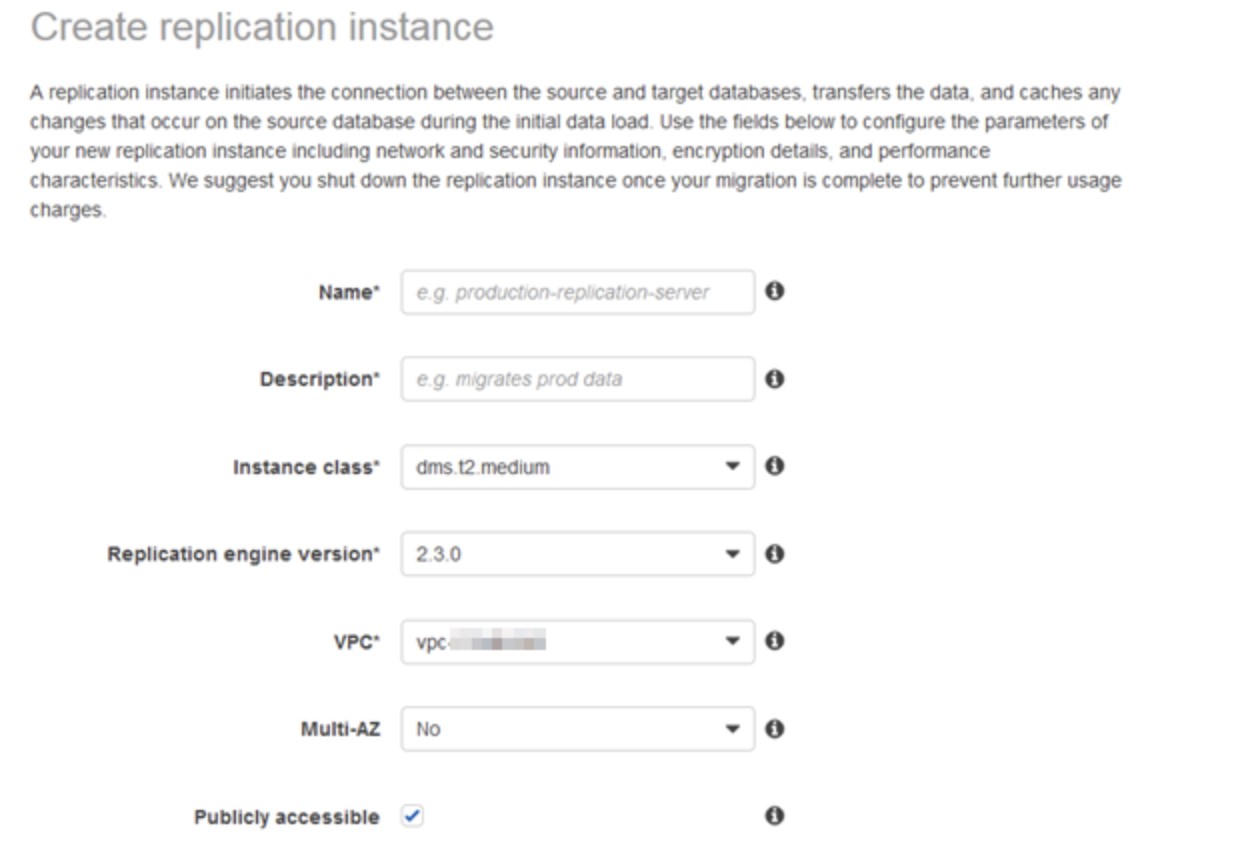
Task: Click the replication instance description paragraph
Action: [x=575, y=152]
